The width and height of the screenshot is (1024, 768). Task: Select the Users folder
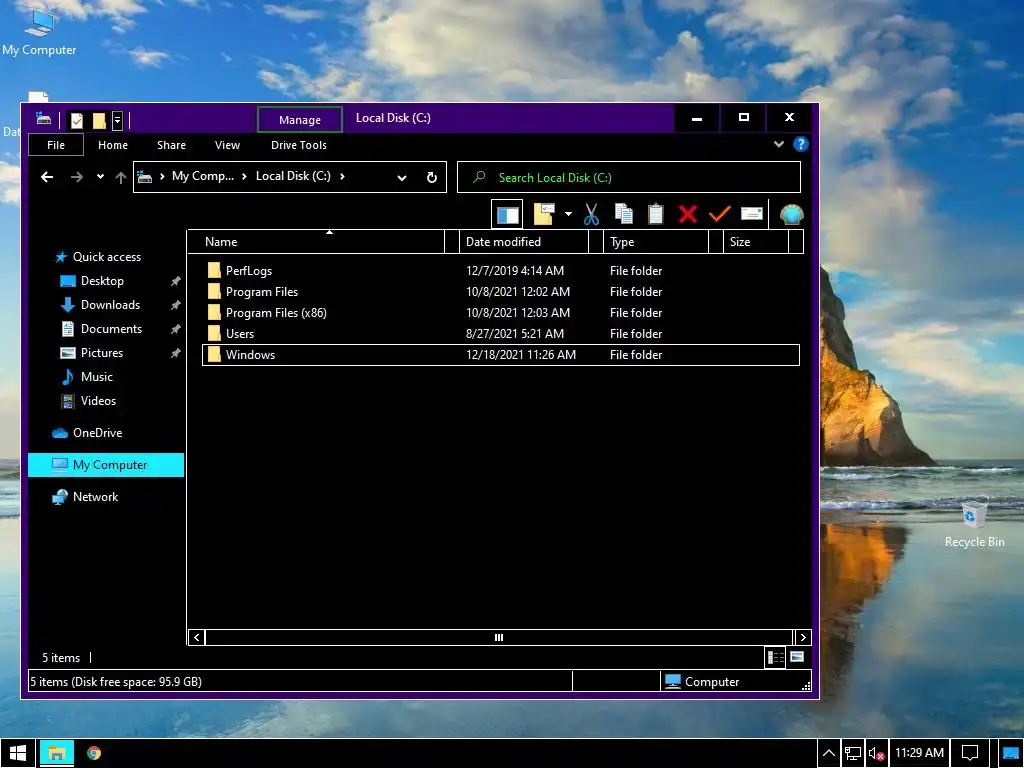tap(500, 334)
